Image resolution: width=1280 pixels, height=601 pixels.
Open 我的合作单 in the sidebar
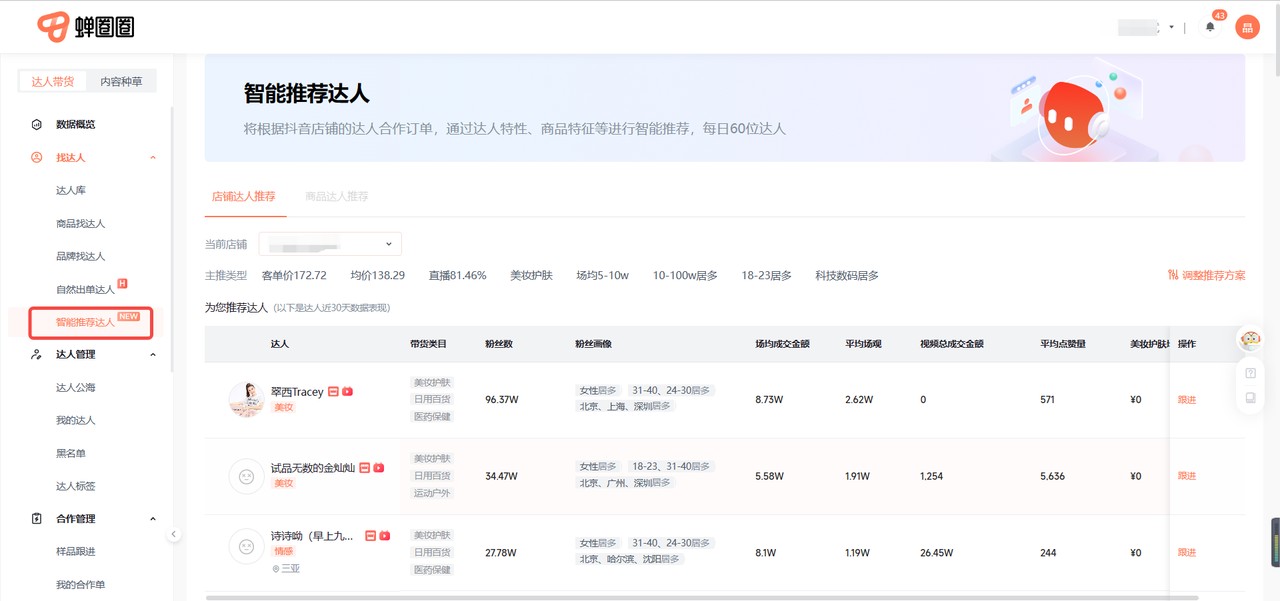tap(80, 584)
